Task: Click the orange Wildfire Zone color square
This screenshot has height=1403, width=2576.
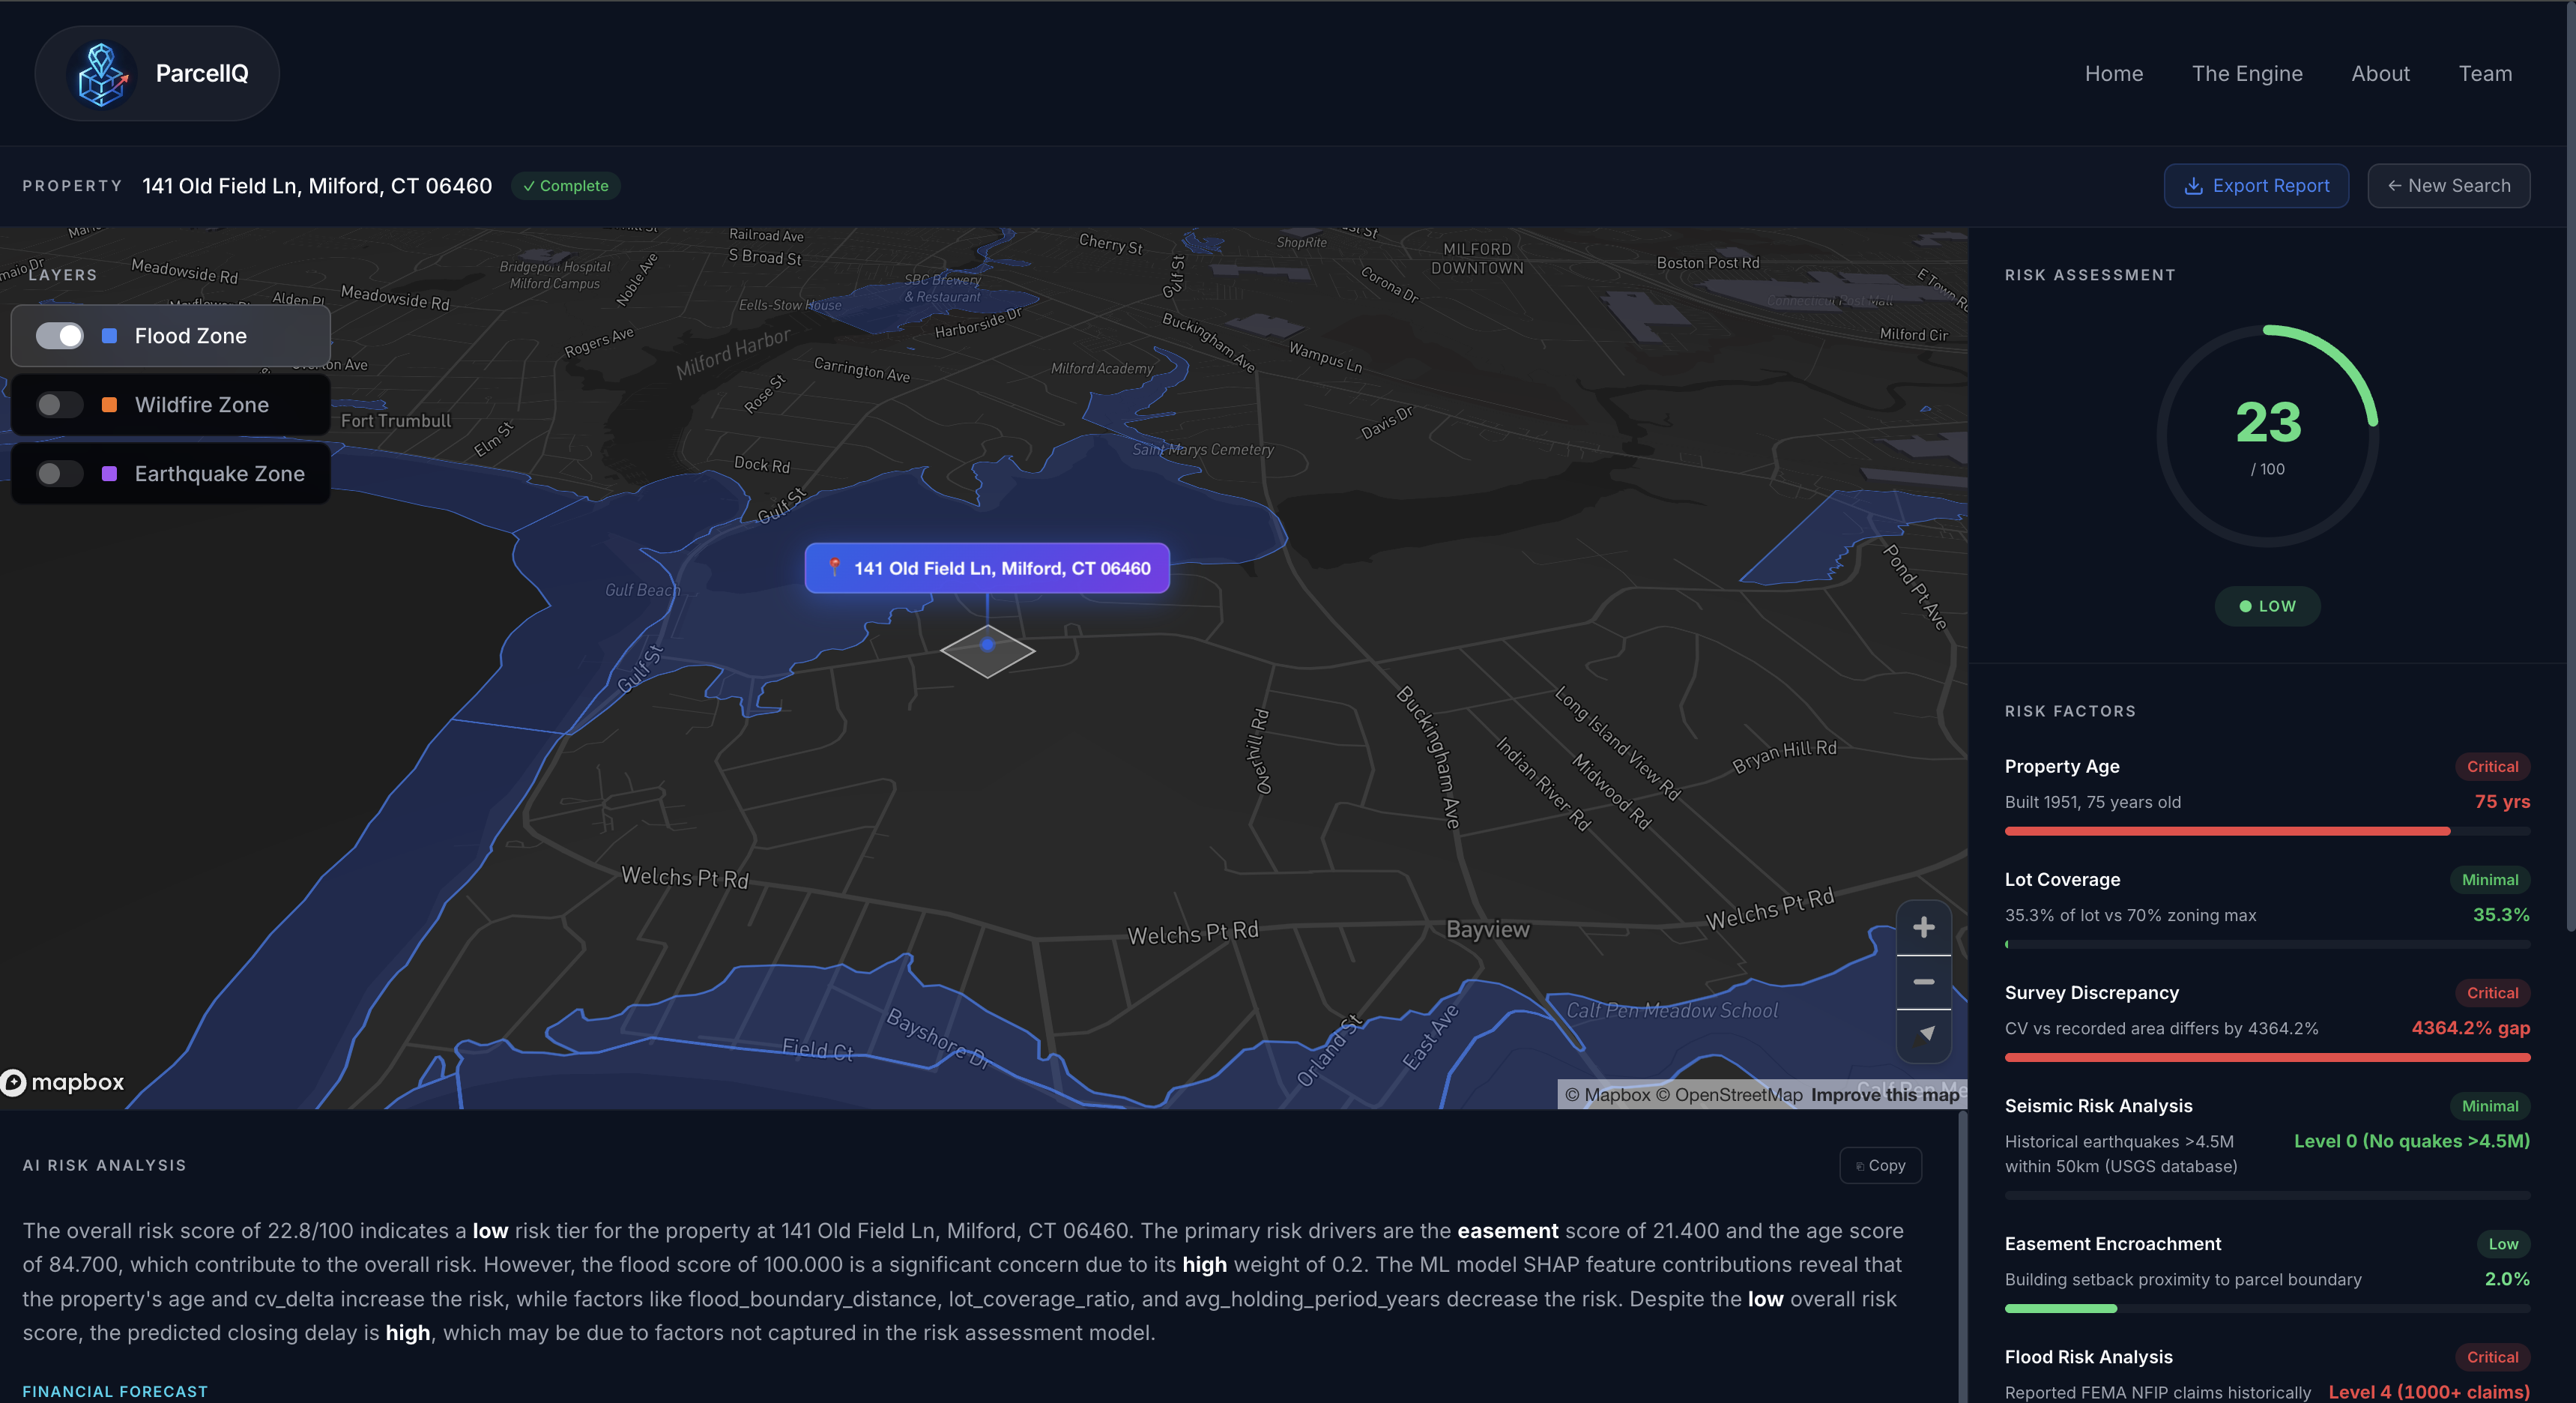Action: pyautogui.click(x=110, y=405)
